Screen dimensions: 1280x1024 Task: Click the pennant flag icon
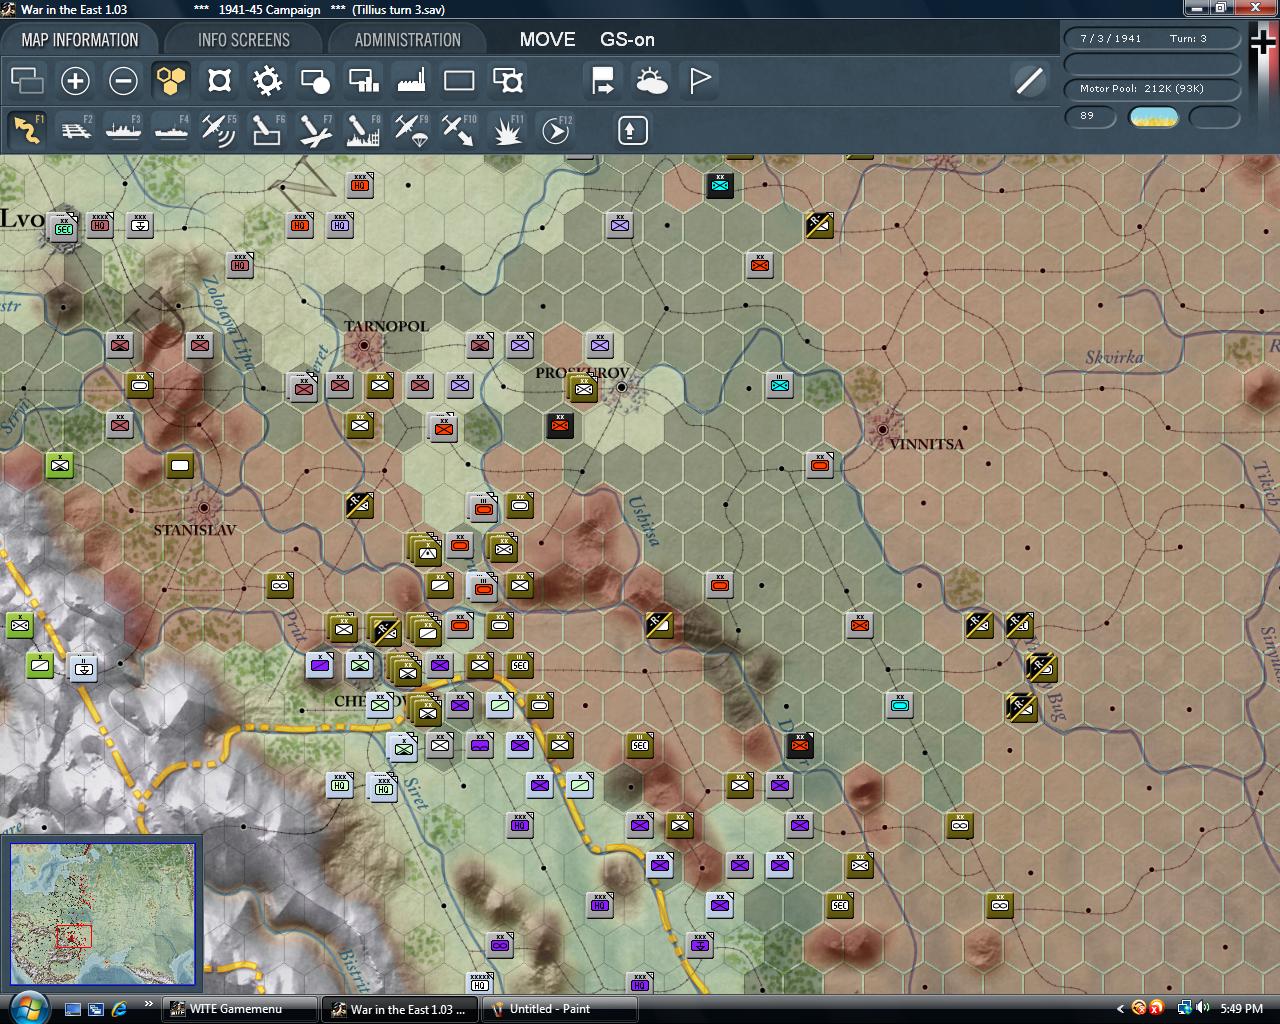tap(699, 80)
